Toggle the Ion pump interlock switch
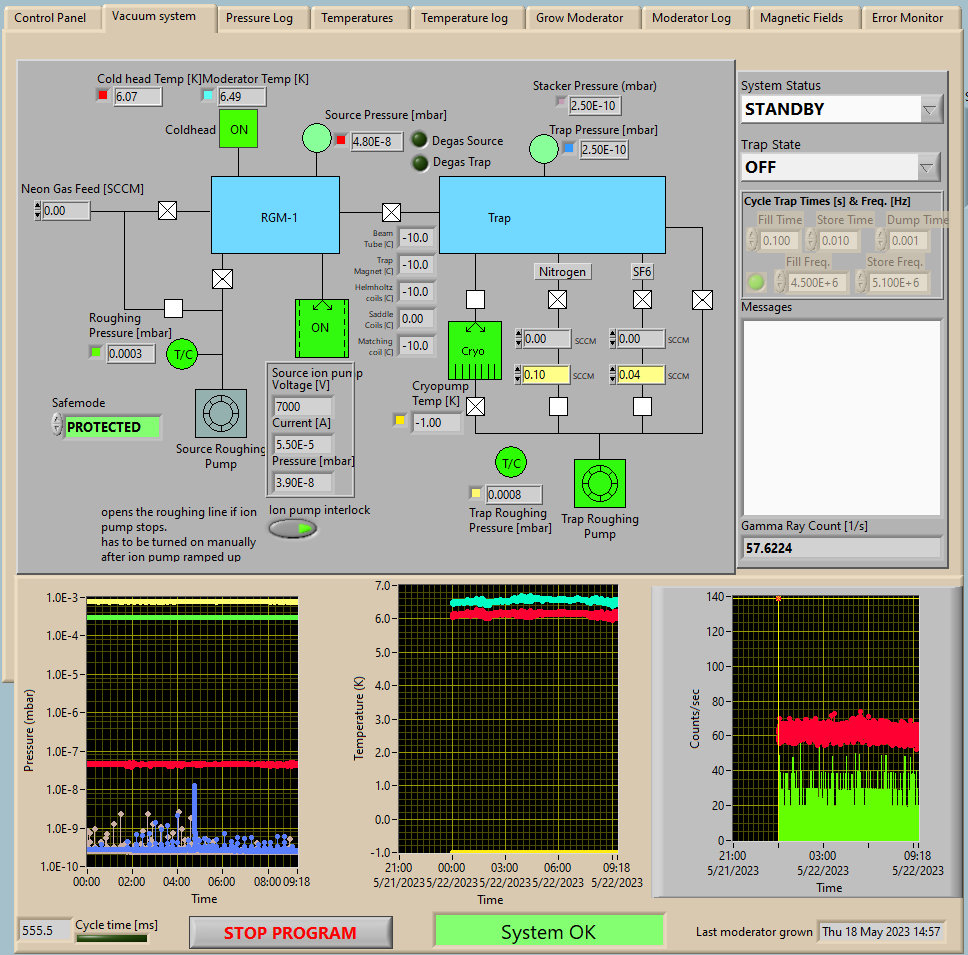 293,528
